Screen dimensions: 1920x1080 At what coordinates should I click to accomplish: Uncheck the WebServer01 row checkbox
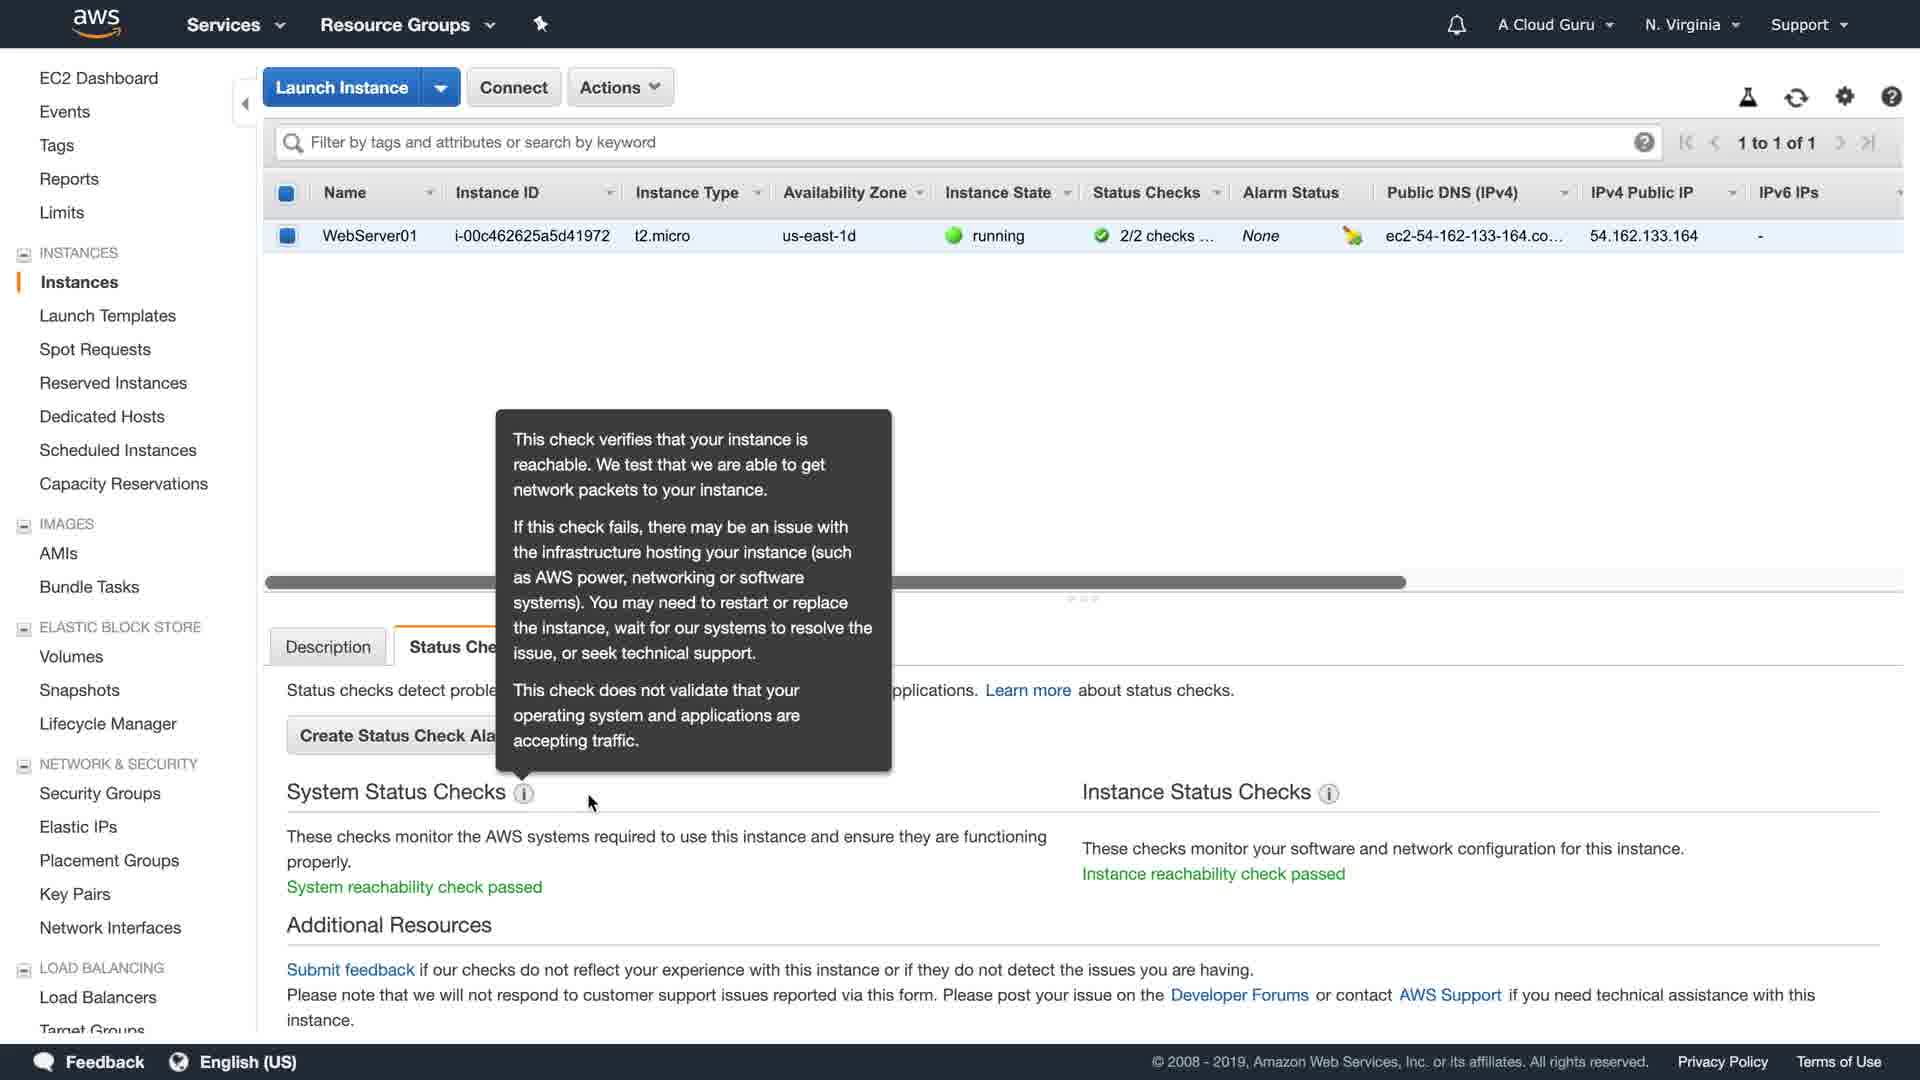pos(287,236)
